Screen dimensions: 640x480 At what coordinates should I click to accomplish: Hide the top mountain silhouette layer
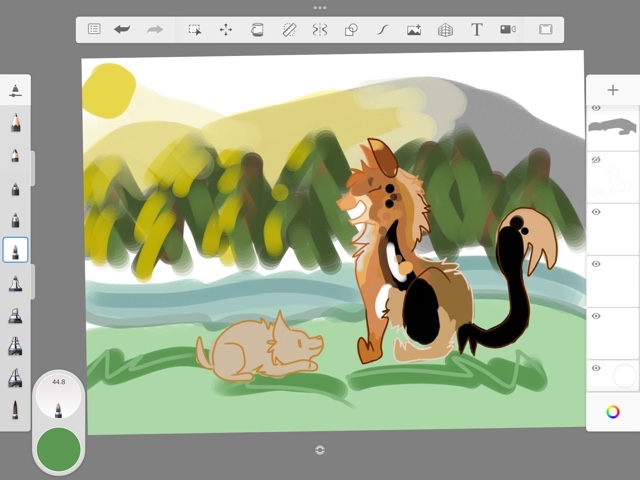[596, 108]
